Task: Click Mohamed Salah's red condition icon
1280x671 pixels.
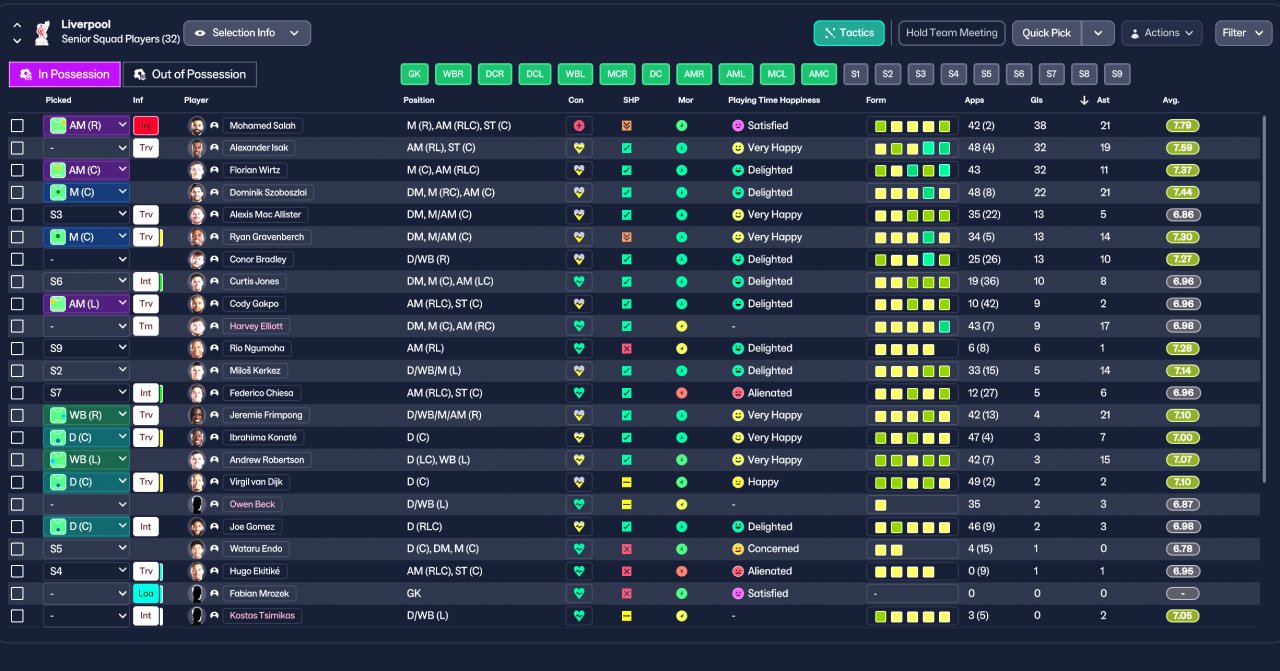Action: click(577, 126)
